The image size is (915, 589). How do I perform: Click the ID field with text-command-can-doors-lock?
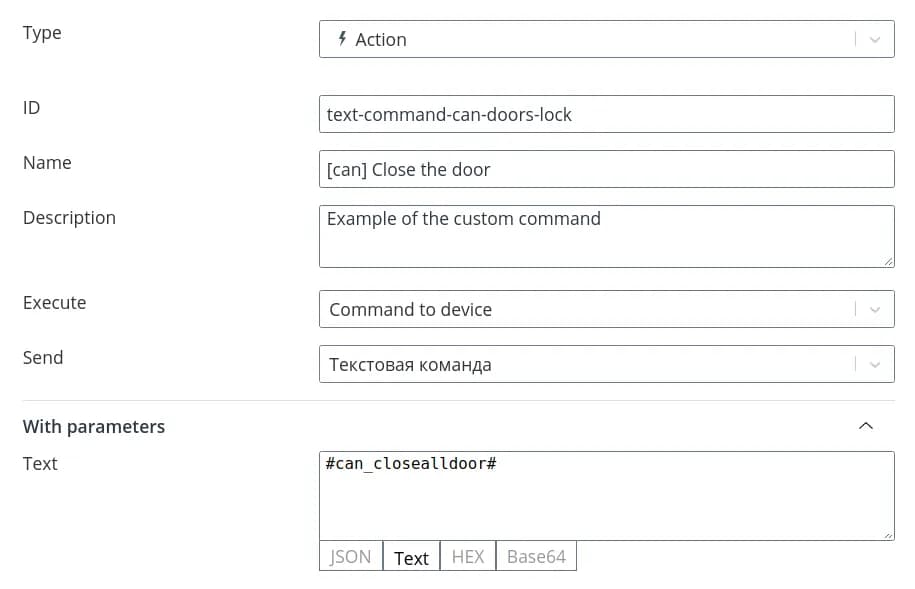pyautogui.click(x=606, y=114)
